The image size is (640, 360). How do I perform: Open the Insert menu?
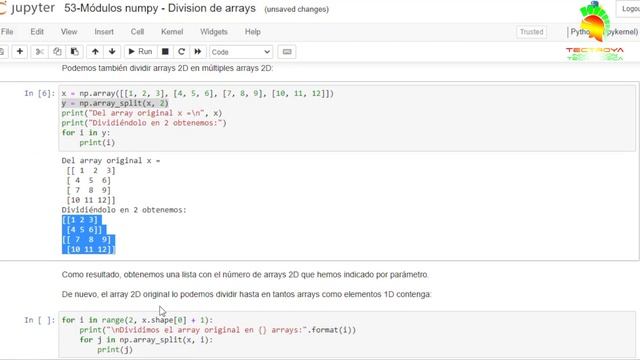coord(104,32)
